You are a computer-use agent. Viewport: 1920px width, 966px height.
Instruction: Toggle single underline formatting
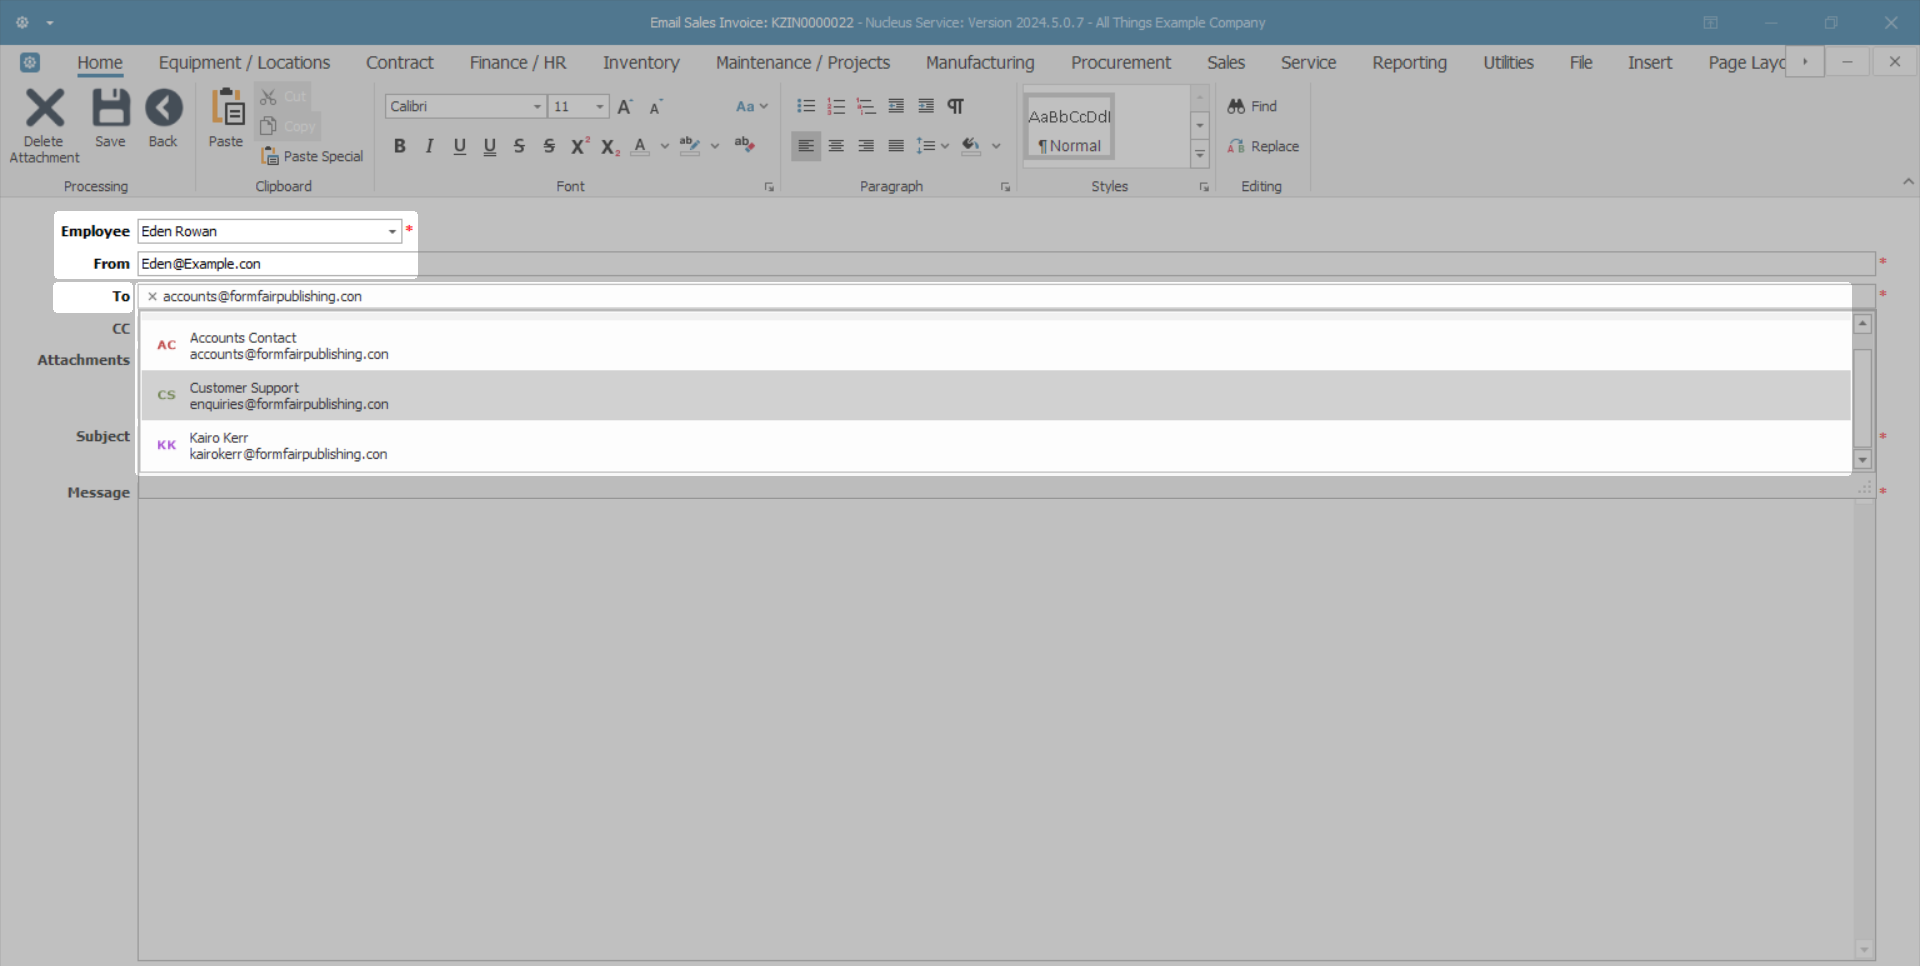coord(460,146)
